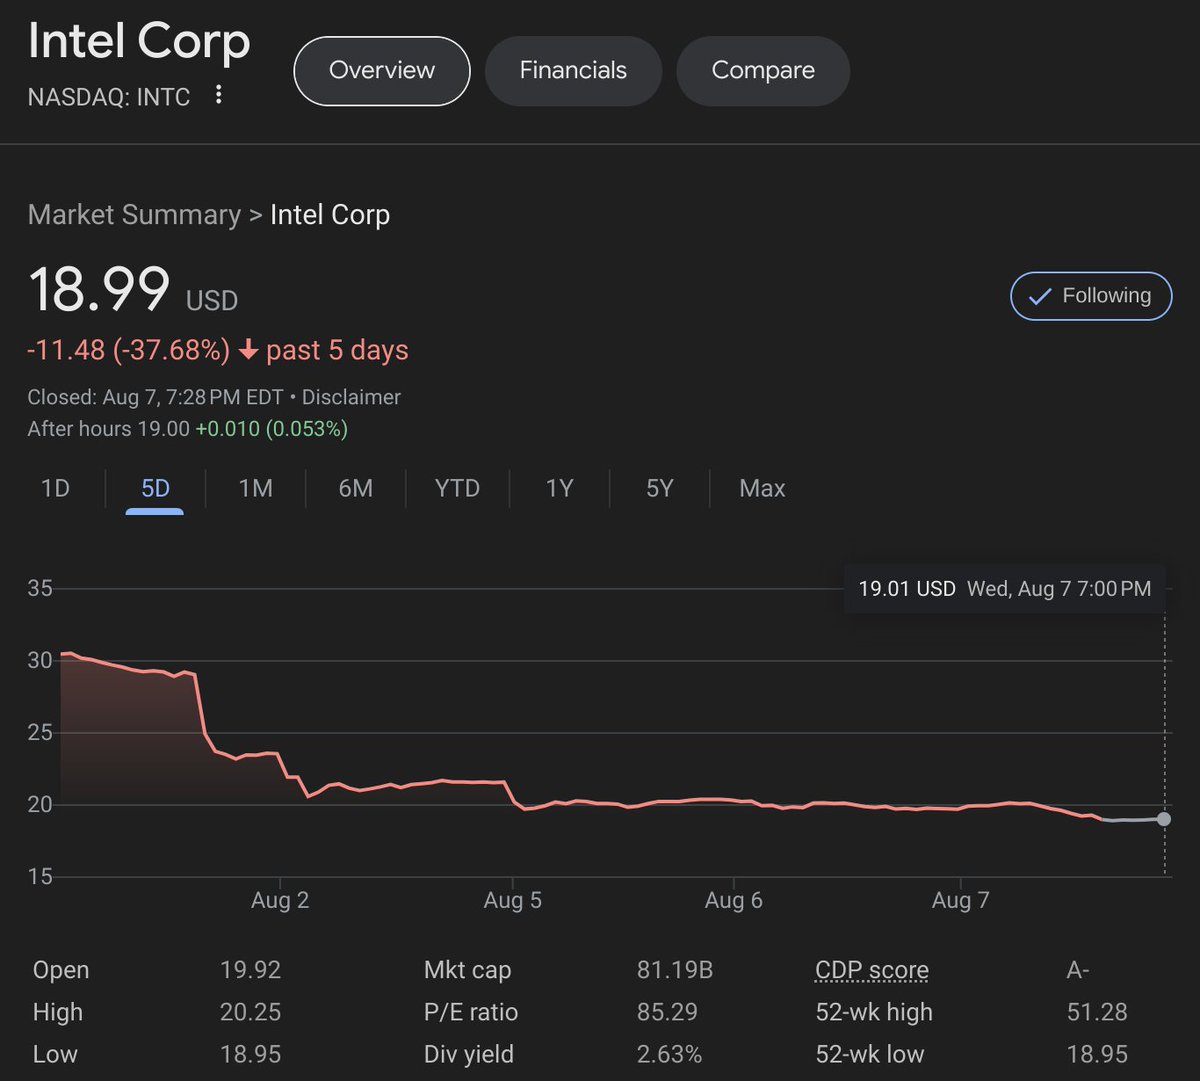The height and width of the screenshot is (1081, 1200).
Task: Switch chart to 1Y range
Action: point(560,489)
